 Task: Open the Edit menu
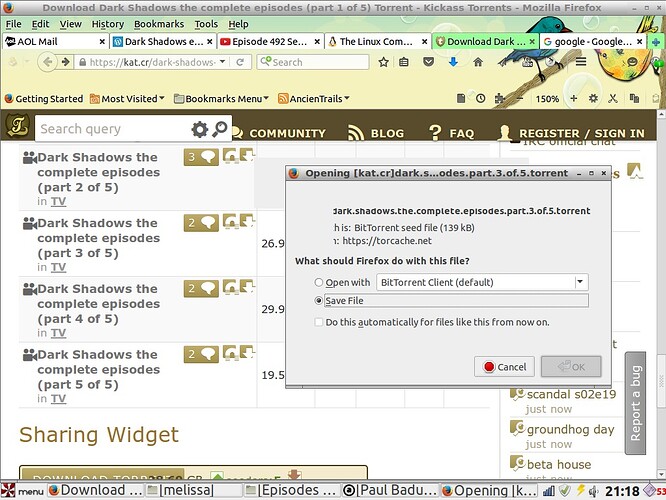click(x=40, y=24)
